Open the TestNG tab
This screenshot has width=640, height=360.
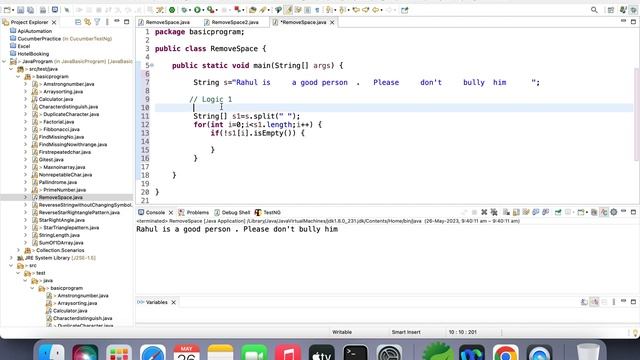(271, 212)
